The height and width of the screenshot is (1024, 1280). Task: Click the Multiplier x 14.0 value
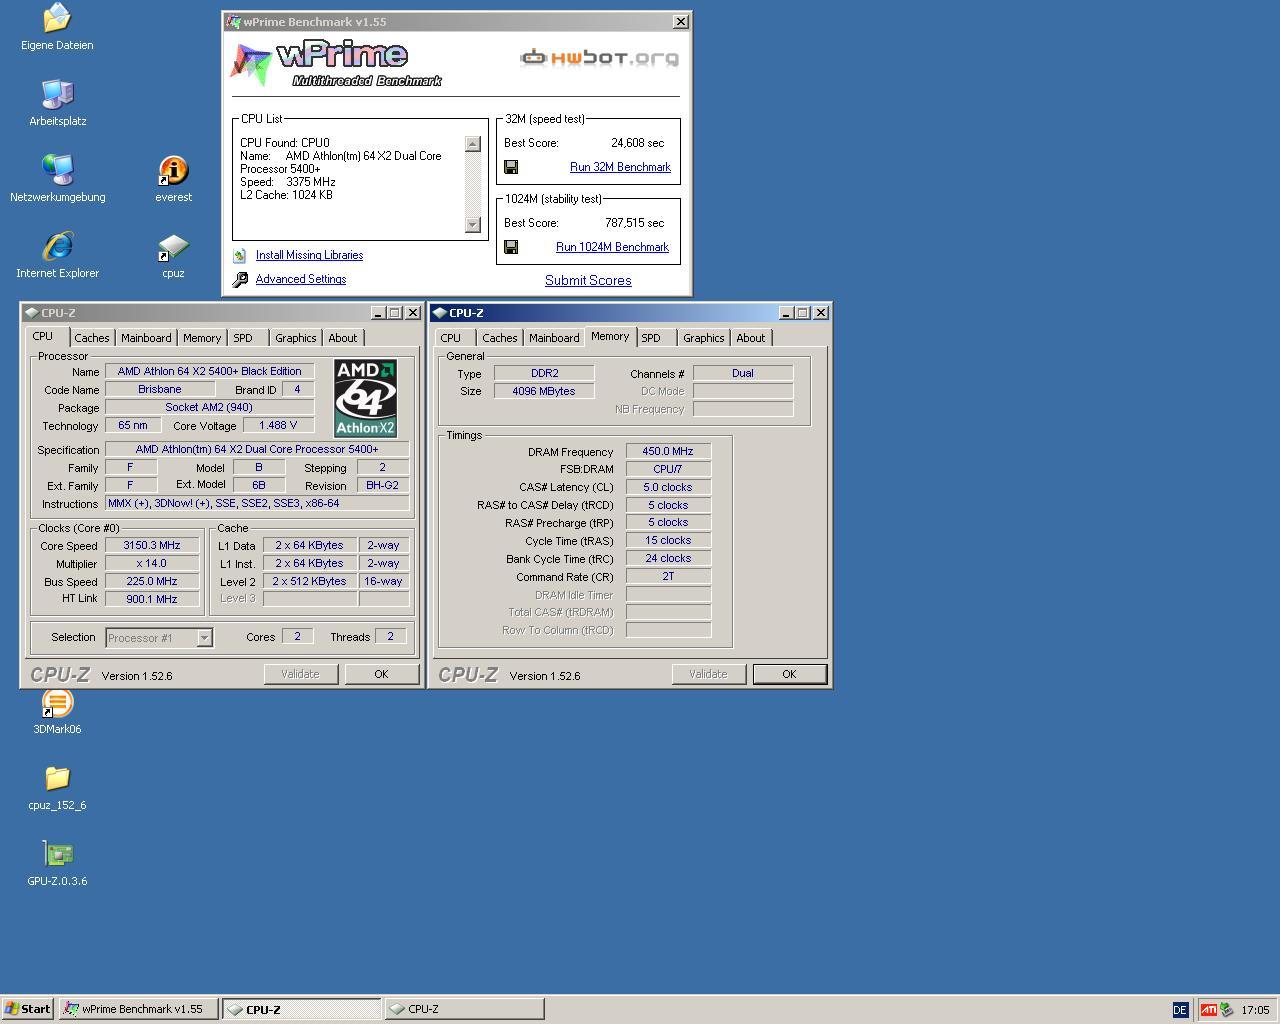pos(152,563)
